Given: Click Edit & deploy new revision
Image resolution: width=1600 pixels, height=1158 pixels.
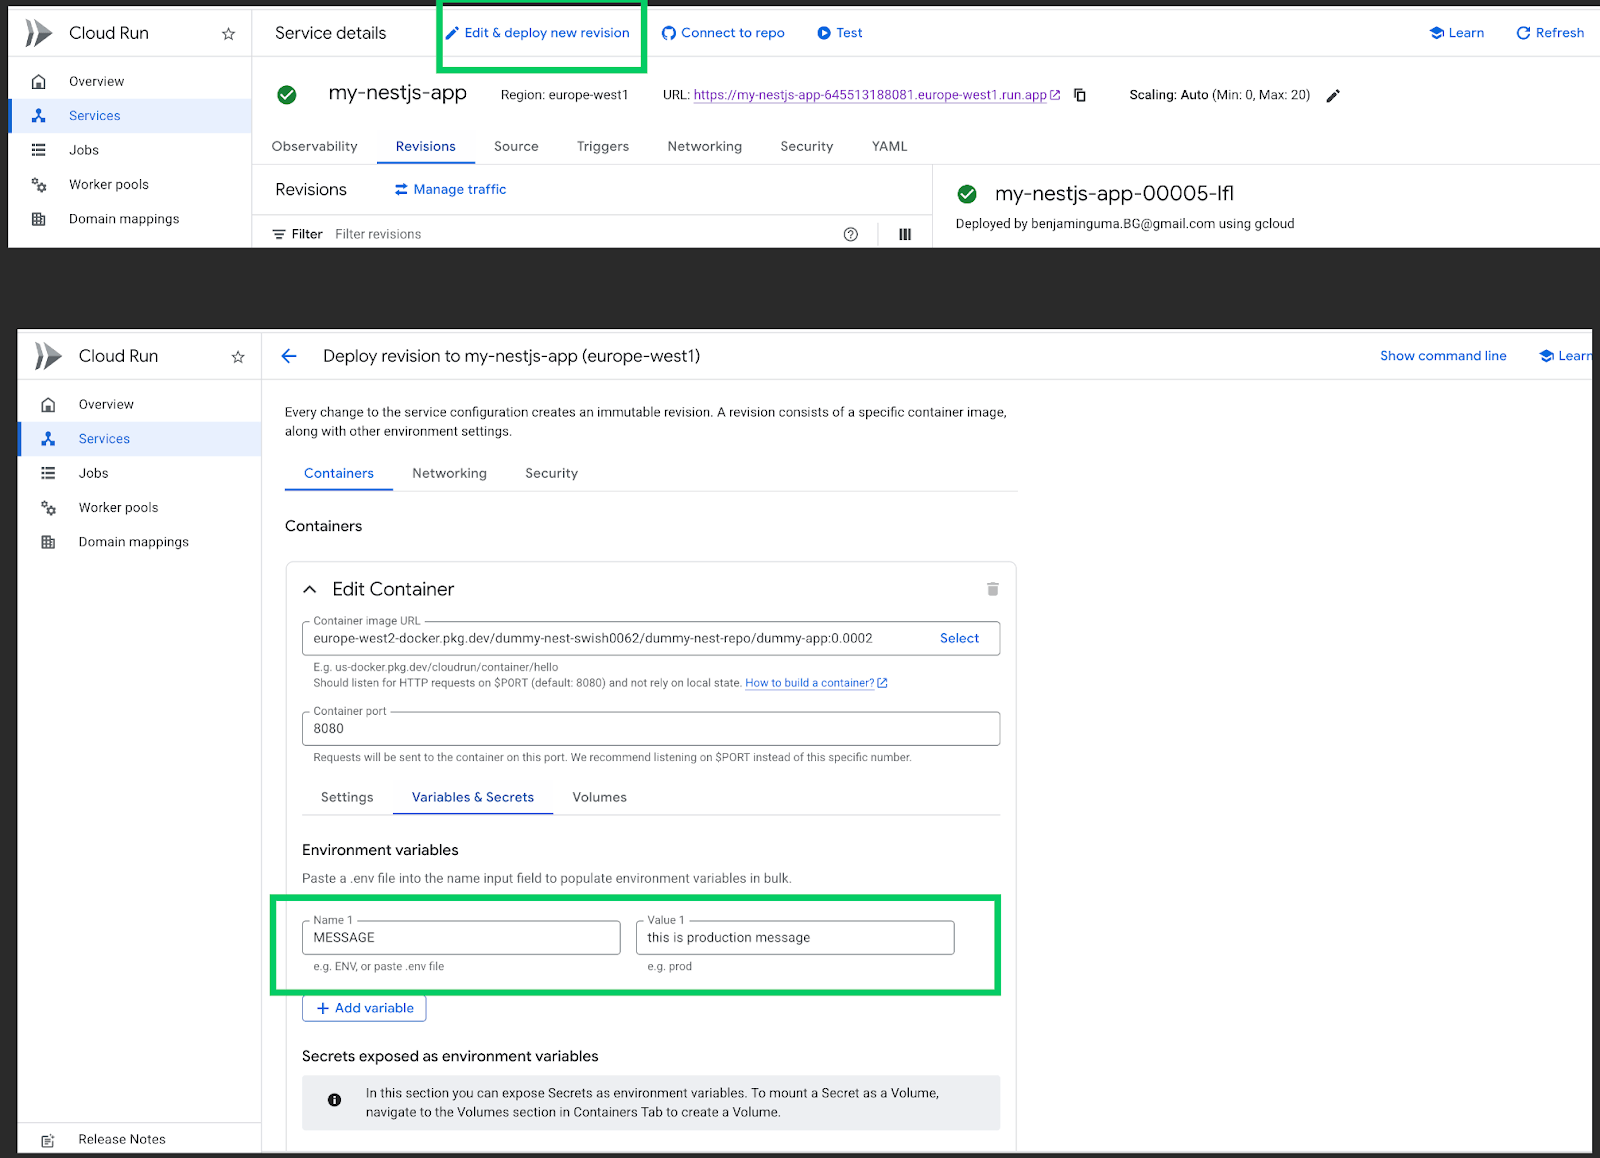Looking at the screenshot, I should coord(538,33).
